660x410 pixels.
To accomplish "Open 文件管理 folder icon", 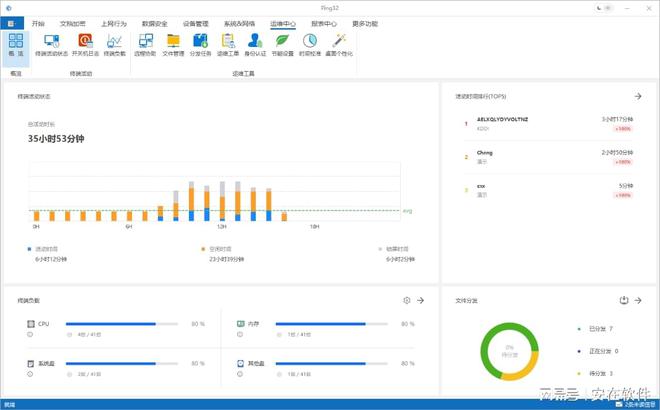I will coord(173,44).
